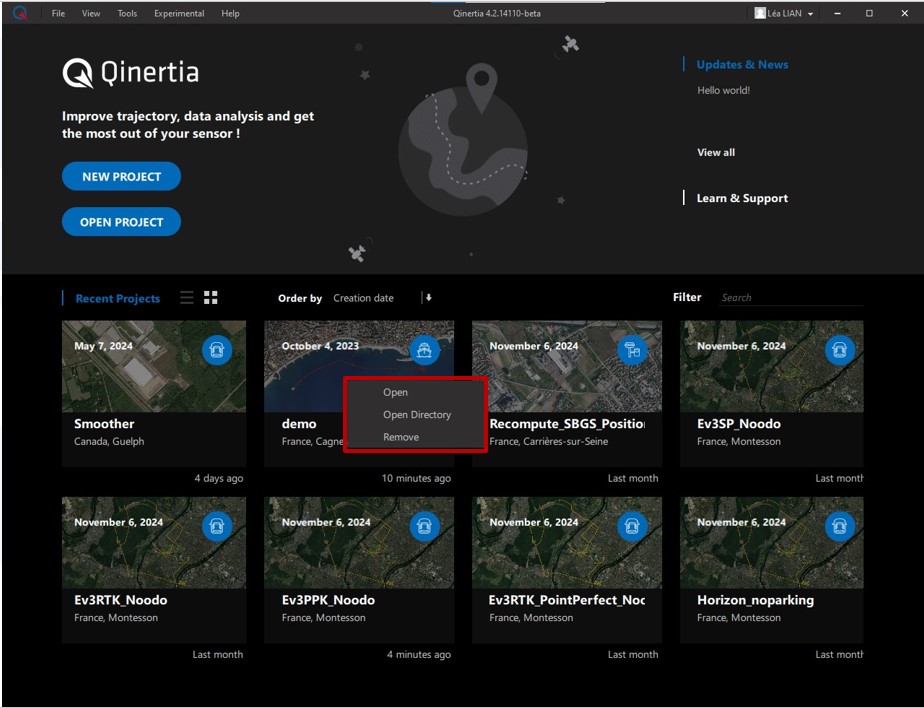This screenshot has width=924, height=708.
Task: Click '4 minutes ago' under Ev3PPK_Noodo
Action: [419, 654]
